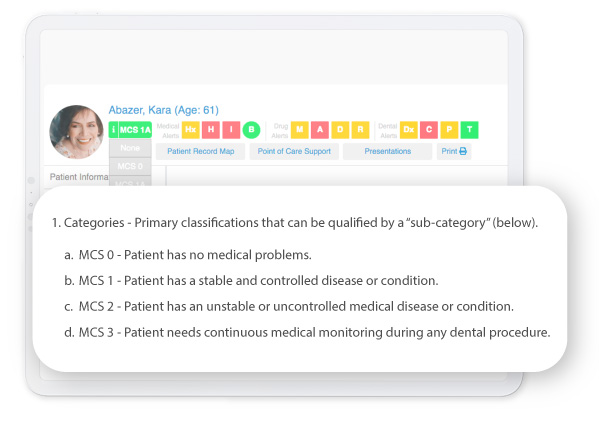Open the yellow M drug alert

(300, 130)
